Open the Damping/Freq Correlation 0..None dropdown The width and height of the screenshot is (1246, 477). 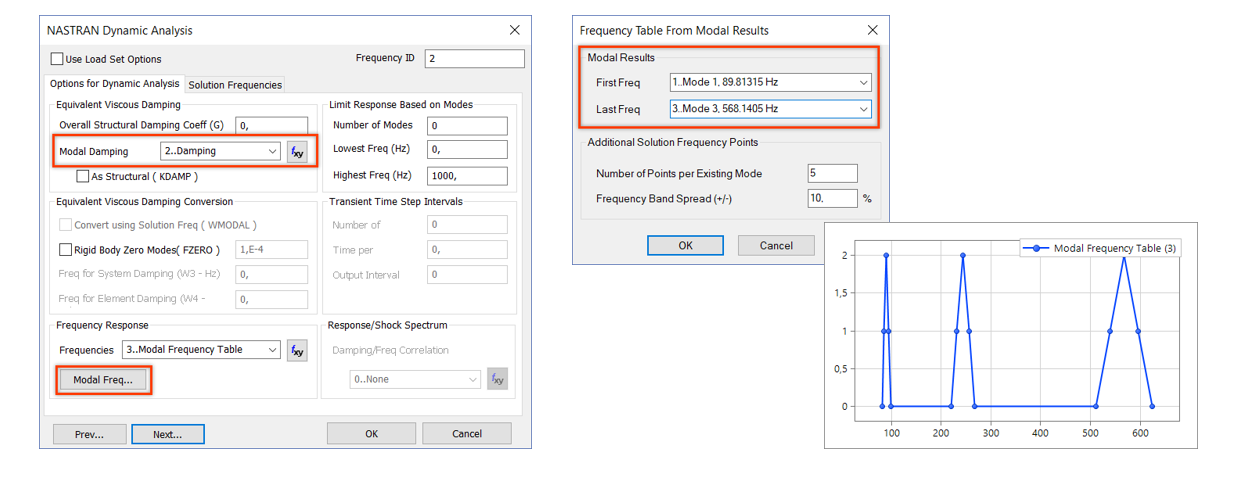pos(415,380)
